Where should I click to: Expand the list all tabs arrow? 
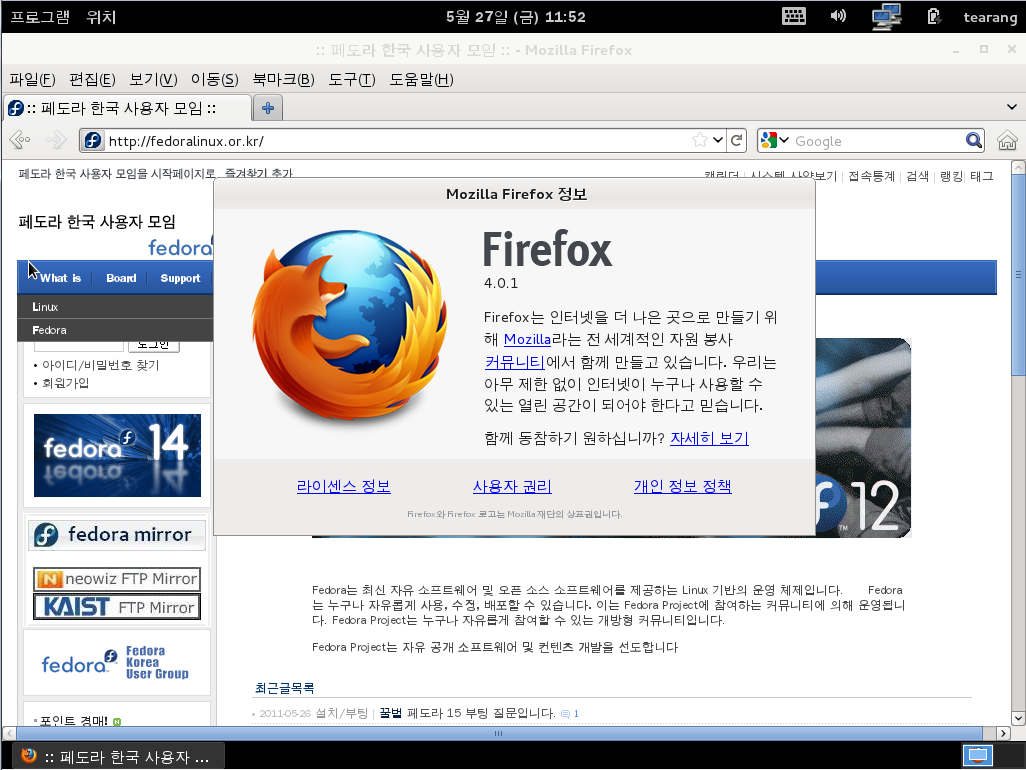1012,107
